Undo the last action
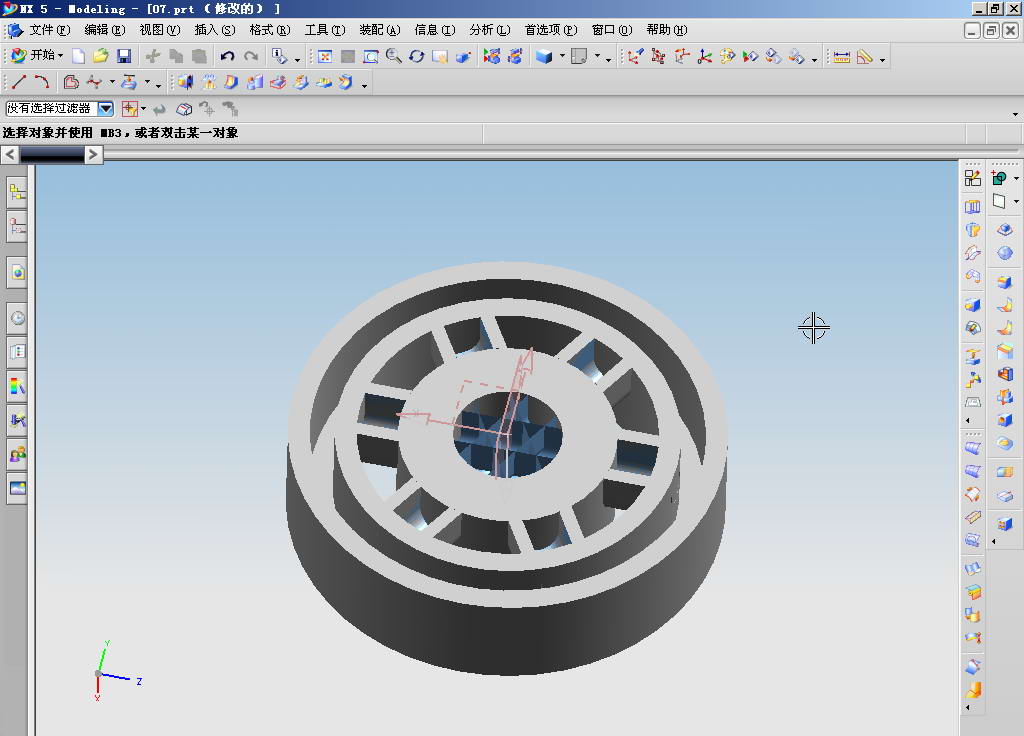Image resolution: width=1024 pixels, height=736 pixels. click(x=227, y=57)
